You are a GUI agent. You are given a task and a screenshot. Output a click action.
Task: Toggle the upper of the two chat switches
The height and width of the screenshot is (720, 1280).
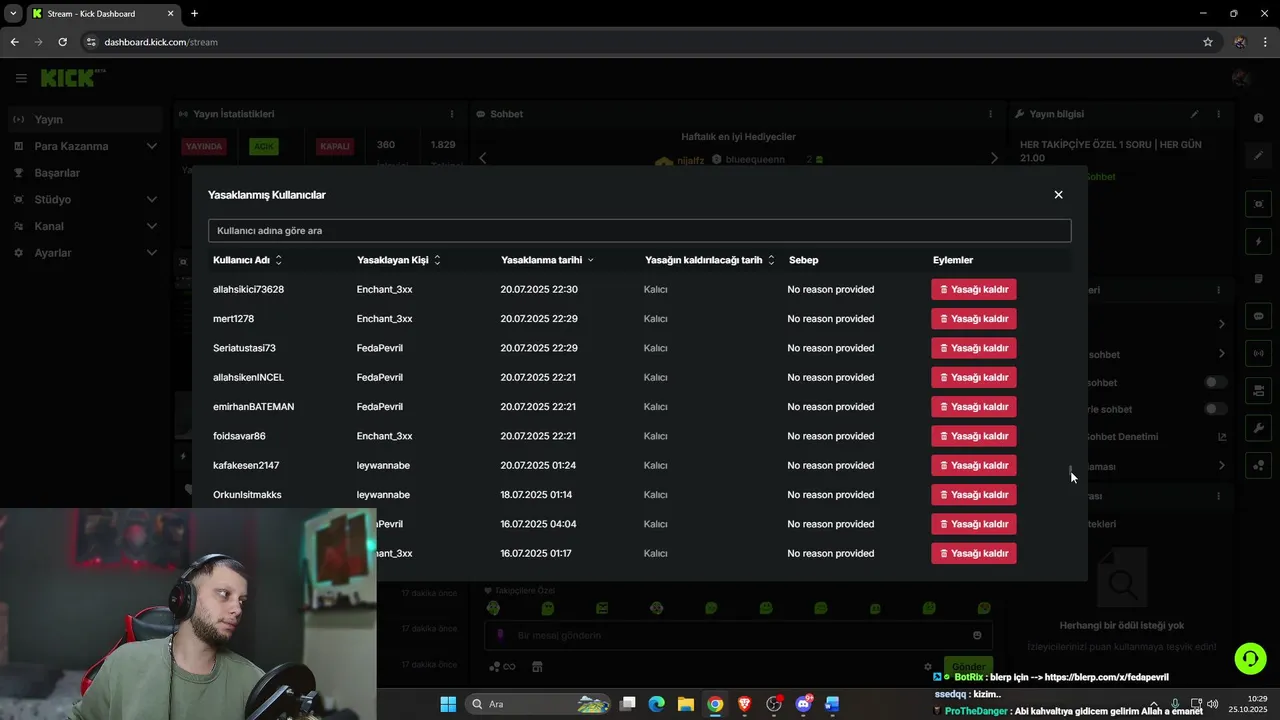click(1215, 382)
